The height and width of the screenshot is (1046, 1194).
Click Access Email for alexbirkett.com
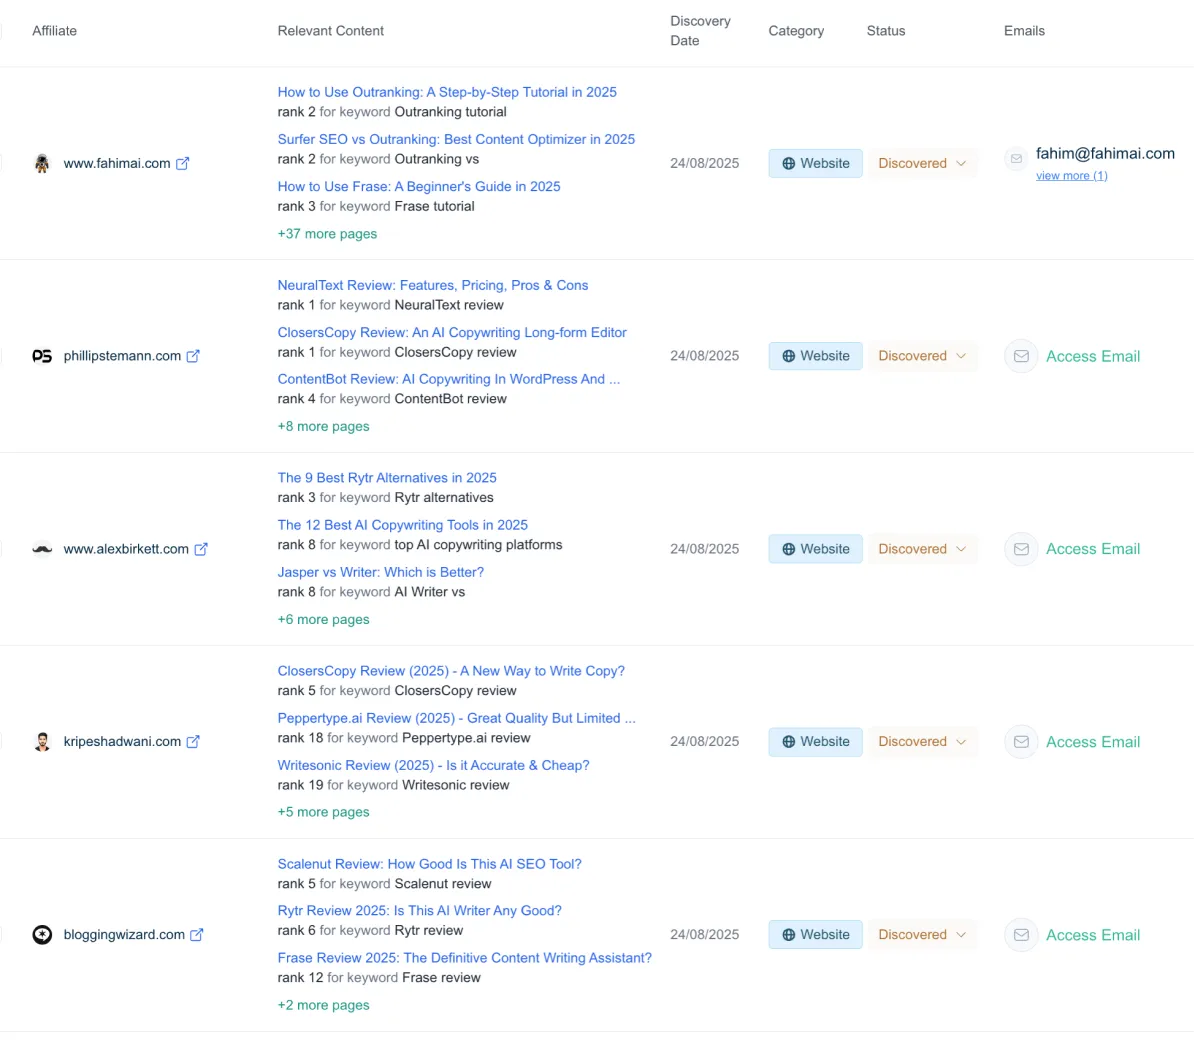tap(1093, 549)
